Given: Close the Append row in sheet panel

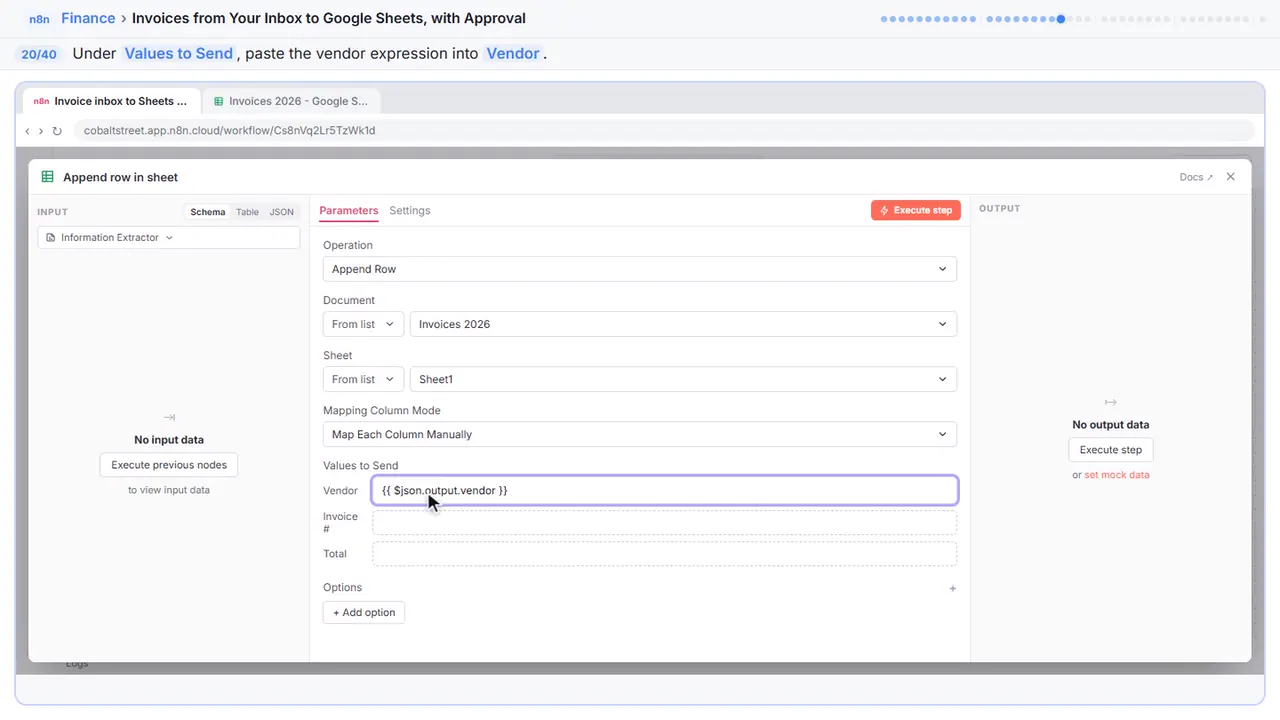Looking at the screenshot, I should [x=1231, y=177].
